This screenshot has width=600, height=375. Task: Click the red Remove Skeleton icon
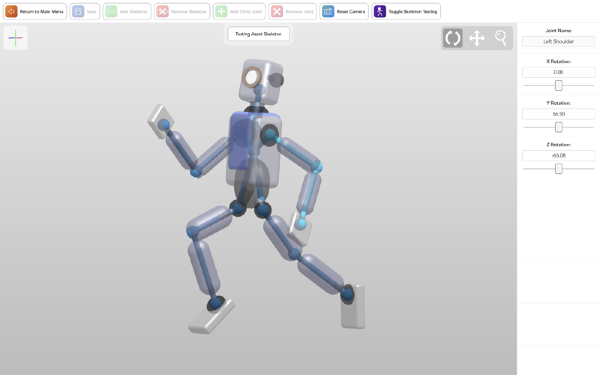(x=163, y=11)
